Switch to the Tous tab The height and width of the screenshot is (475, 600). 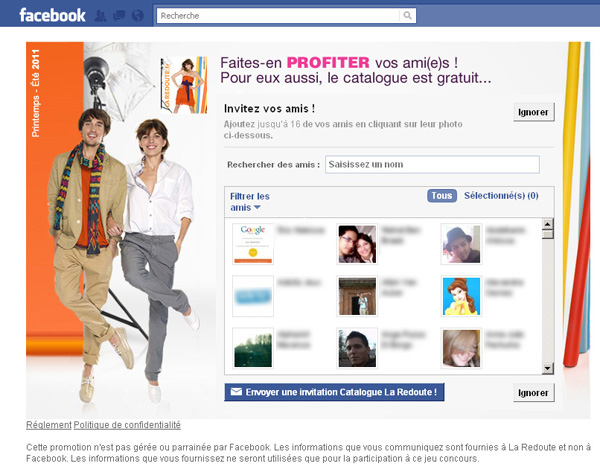click(x=442, y=196)
